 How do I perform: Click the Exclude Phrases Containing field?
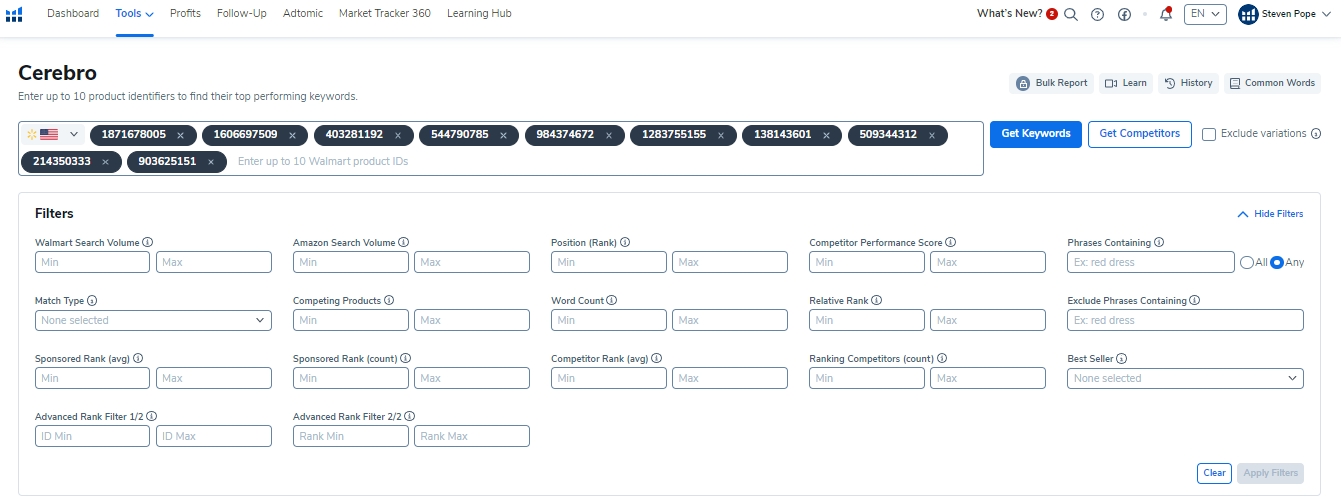[1185, 320]
